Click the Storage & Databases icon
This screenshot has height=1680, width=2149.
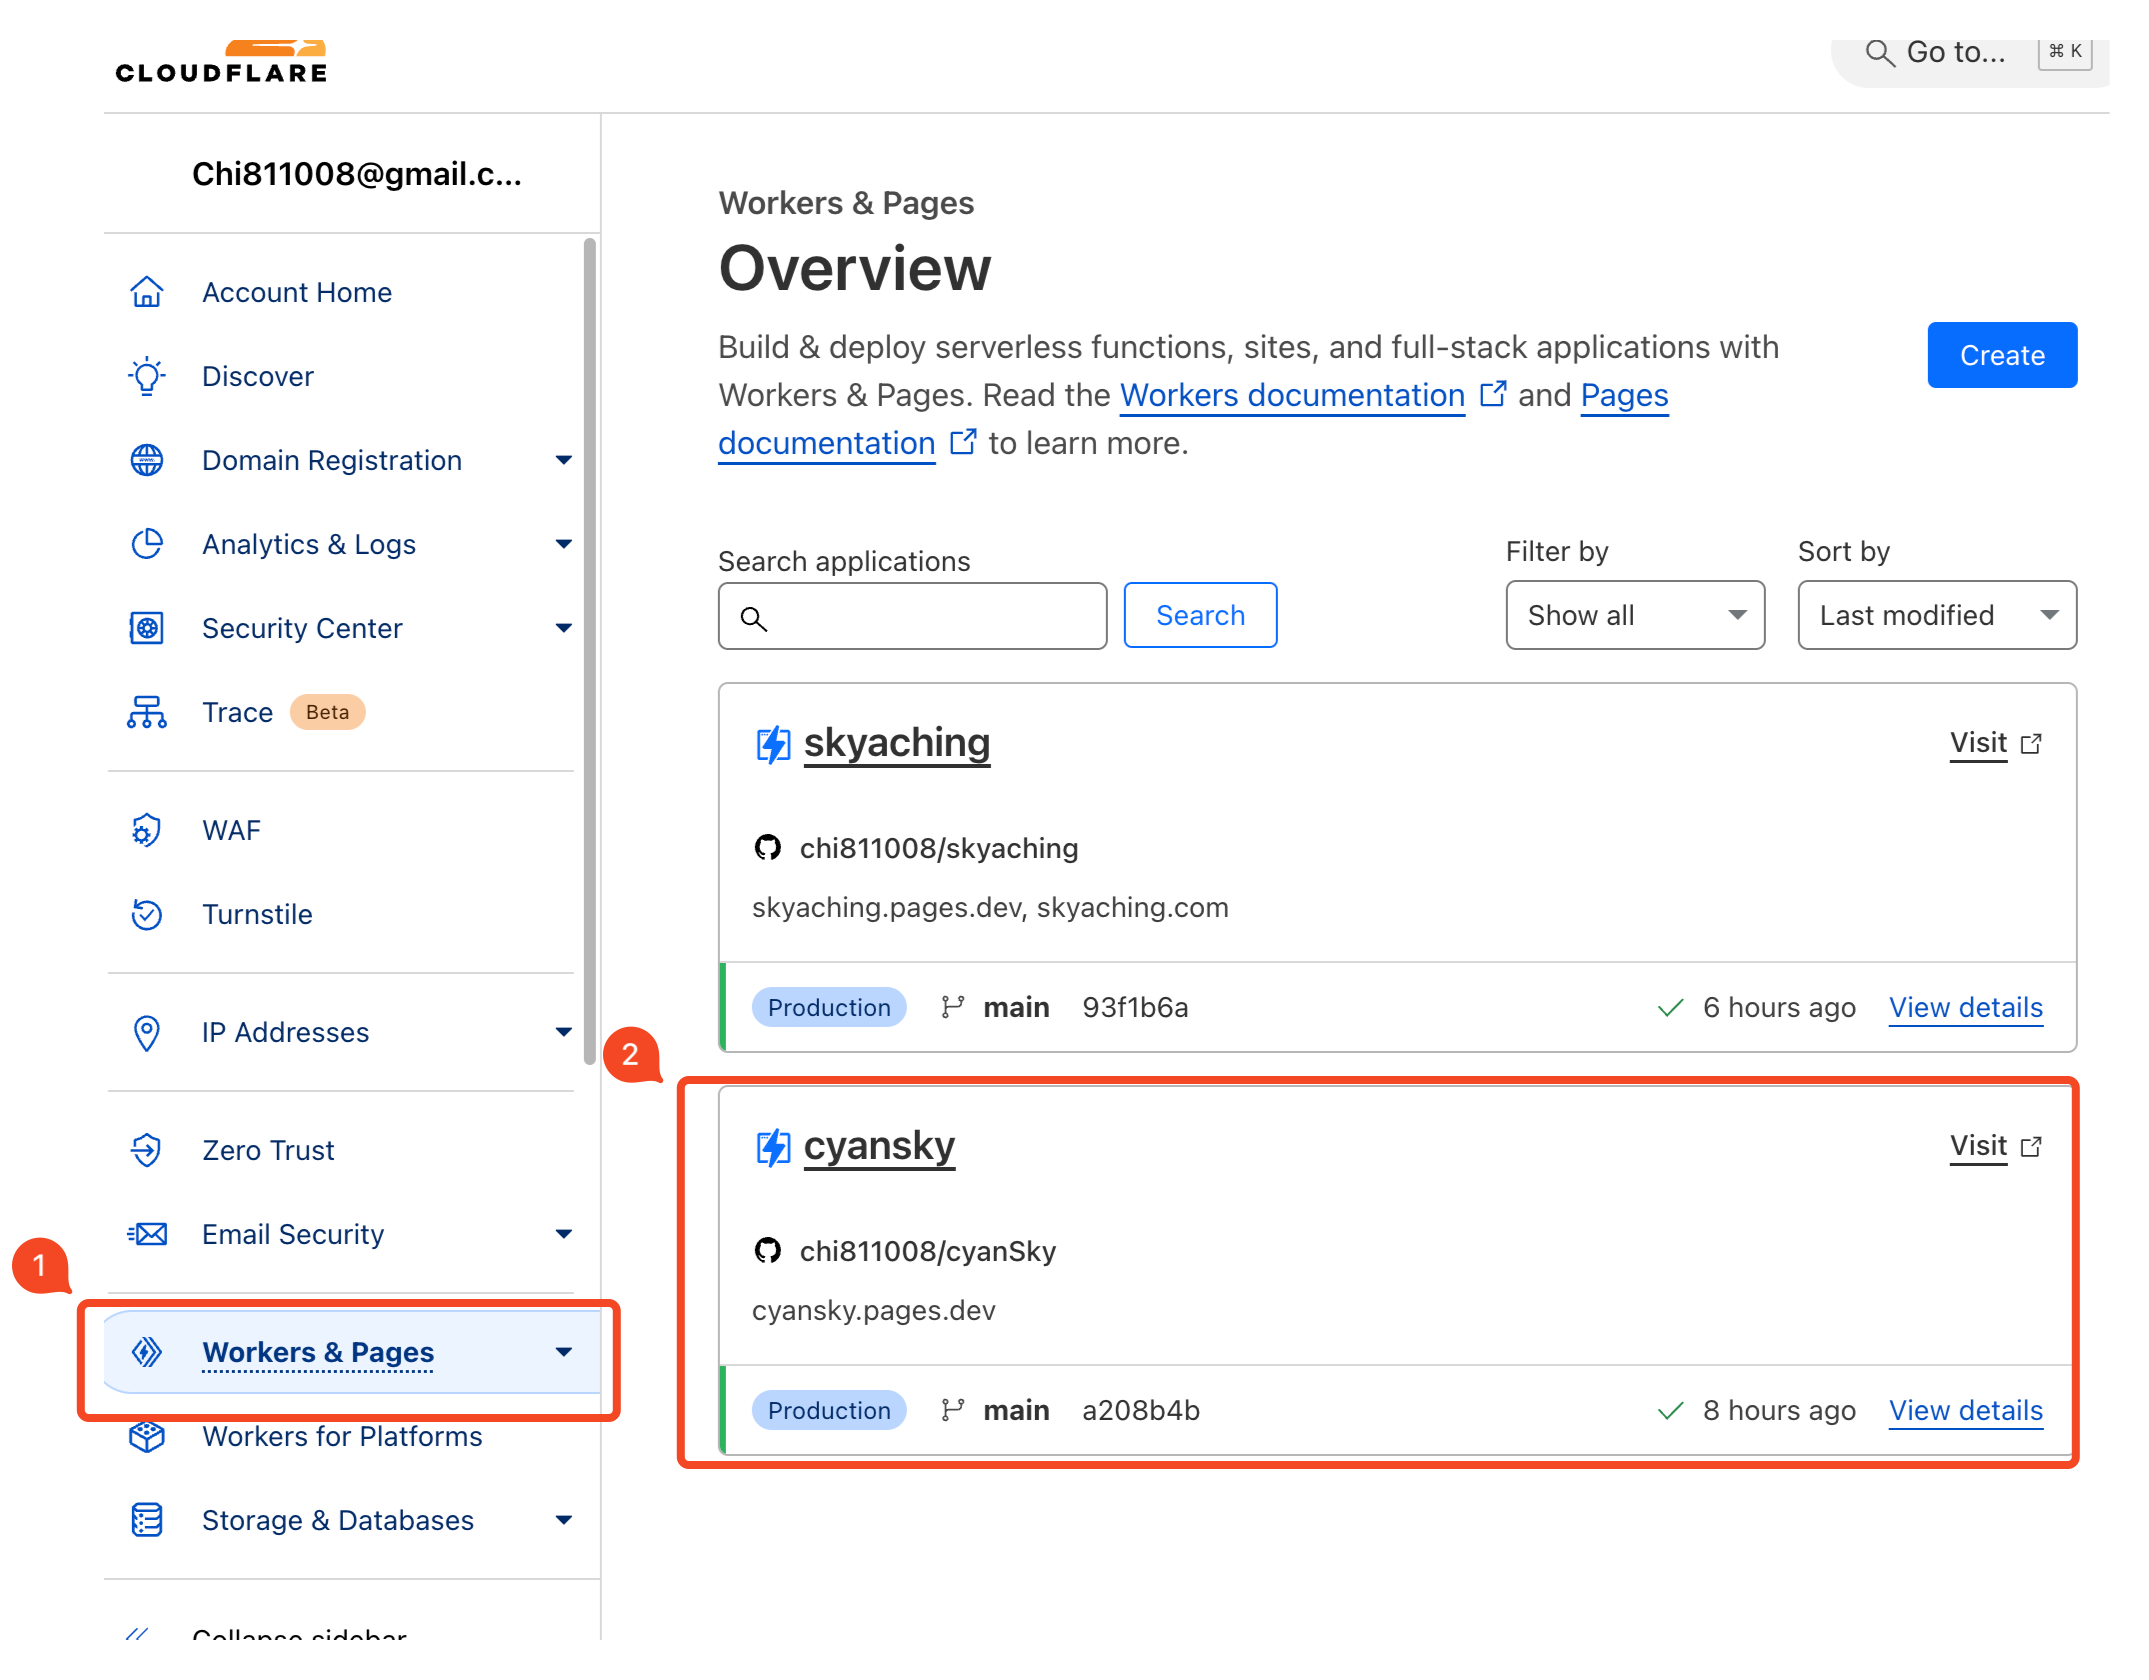pos(147,1520)
